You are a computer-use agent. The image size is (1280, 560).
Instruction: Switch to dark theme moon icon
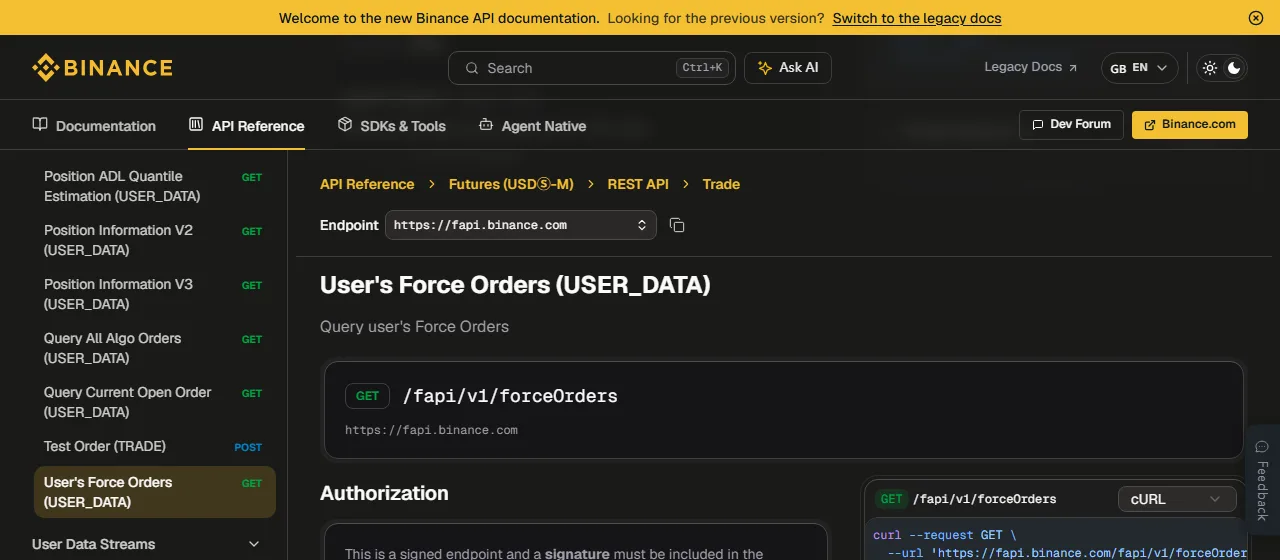[x=1235, y=68]
